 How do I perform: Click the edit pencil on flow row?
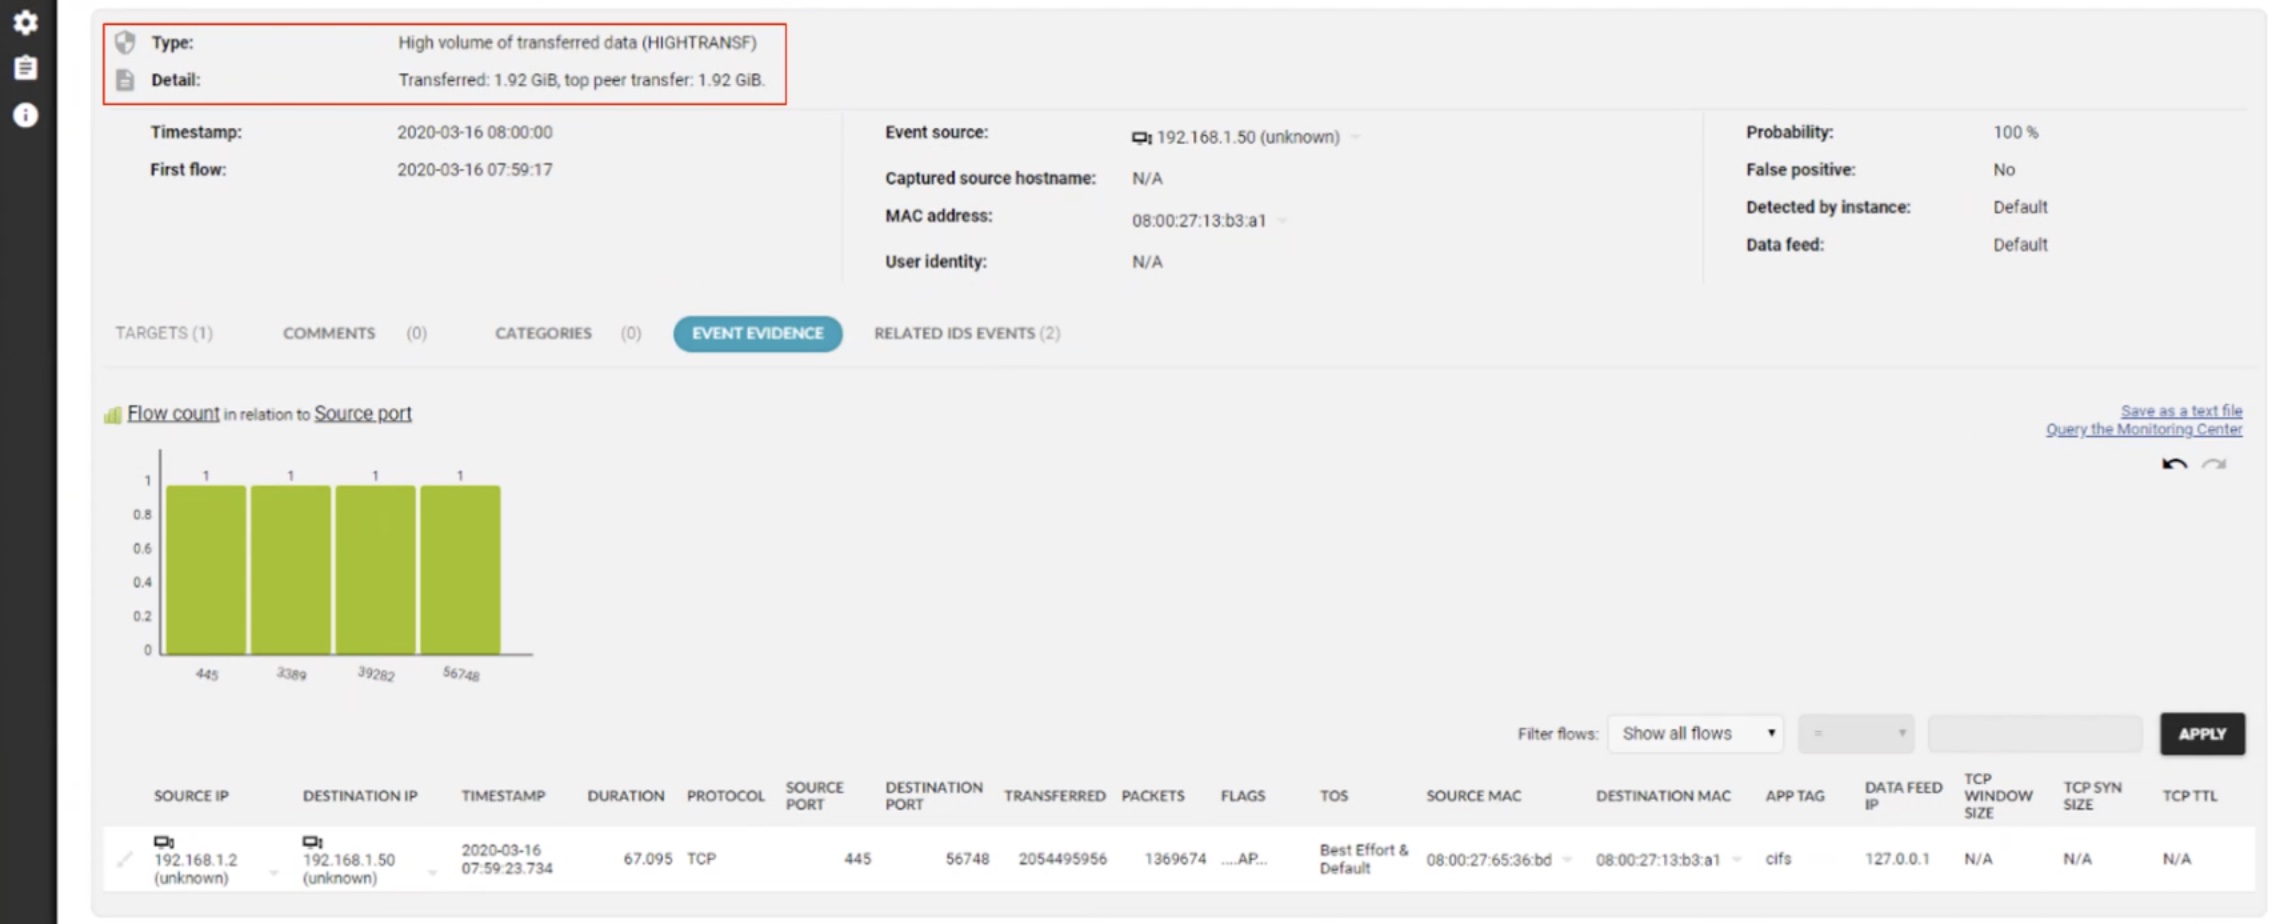124,859
